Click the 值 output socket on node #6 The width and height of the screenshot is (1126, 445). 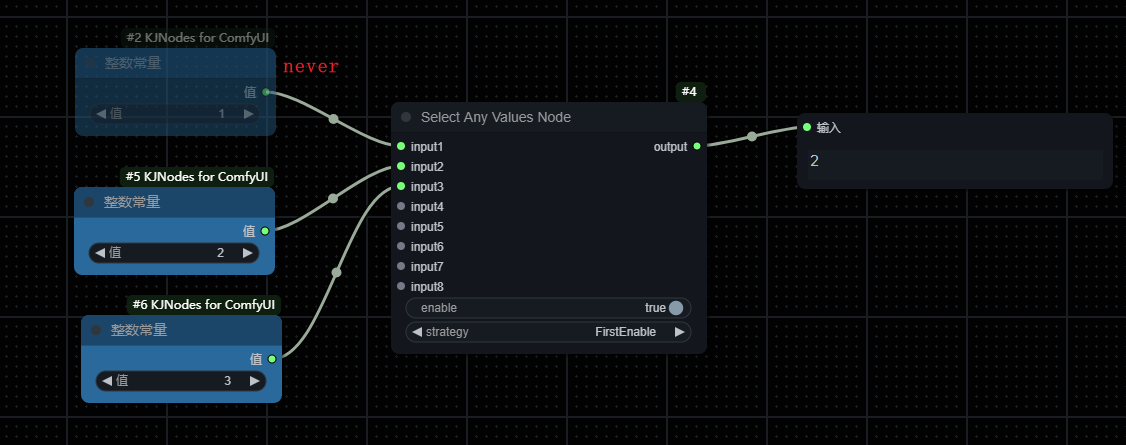click(x=272, y=359)
